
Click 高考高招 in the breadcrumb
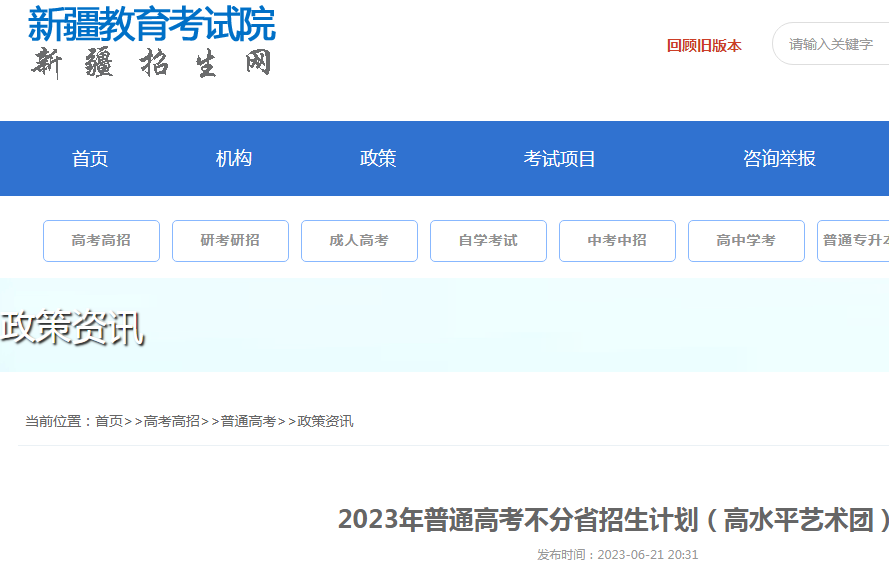tap(172, 421)
